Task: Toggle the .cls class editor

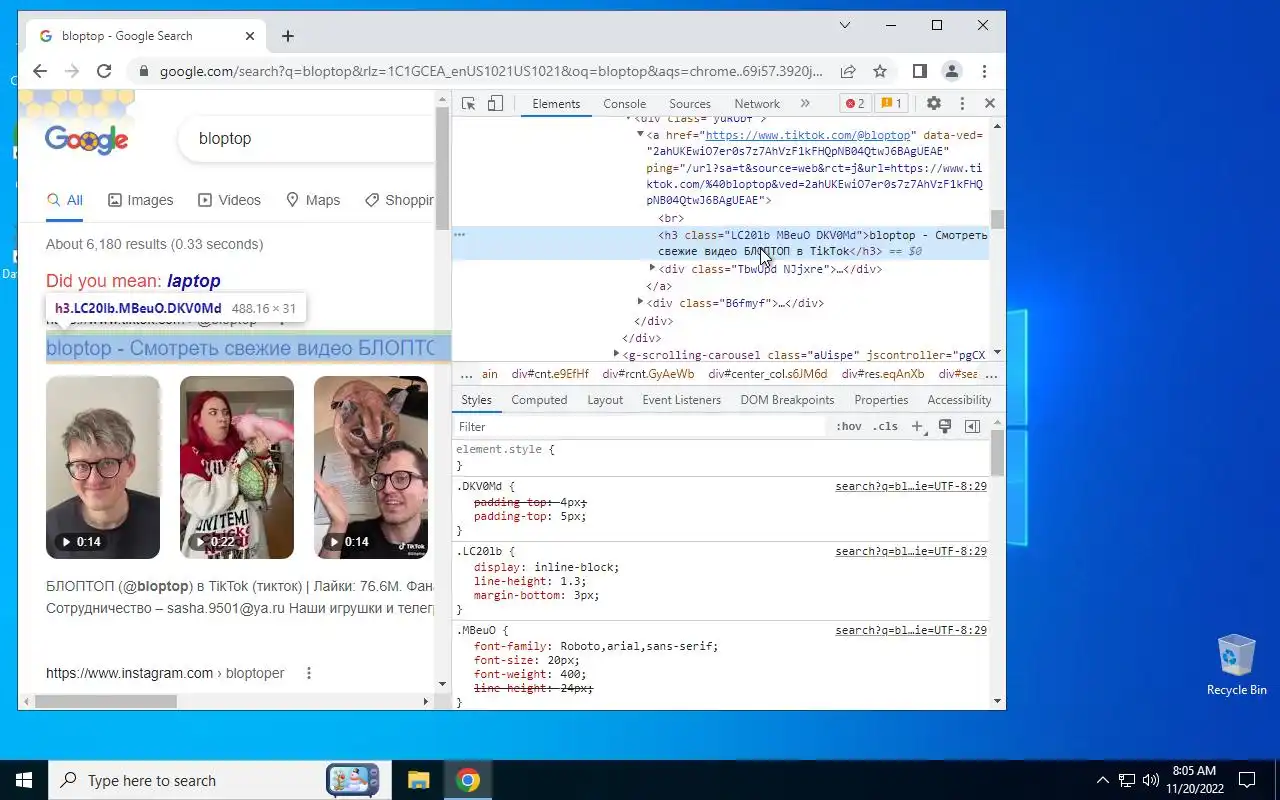Action: [x=885, y=427]
